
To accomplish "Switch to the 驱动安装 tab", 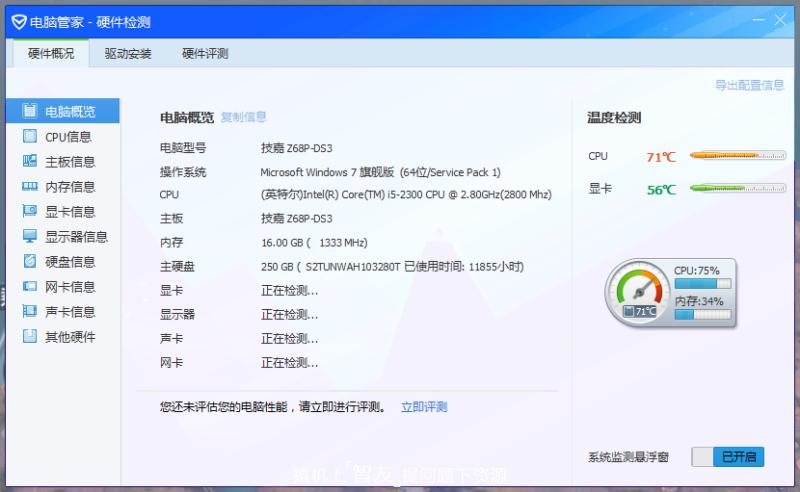I will pyautogui.click(x=128, y=54).
